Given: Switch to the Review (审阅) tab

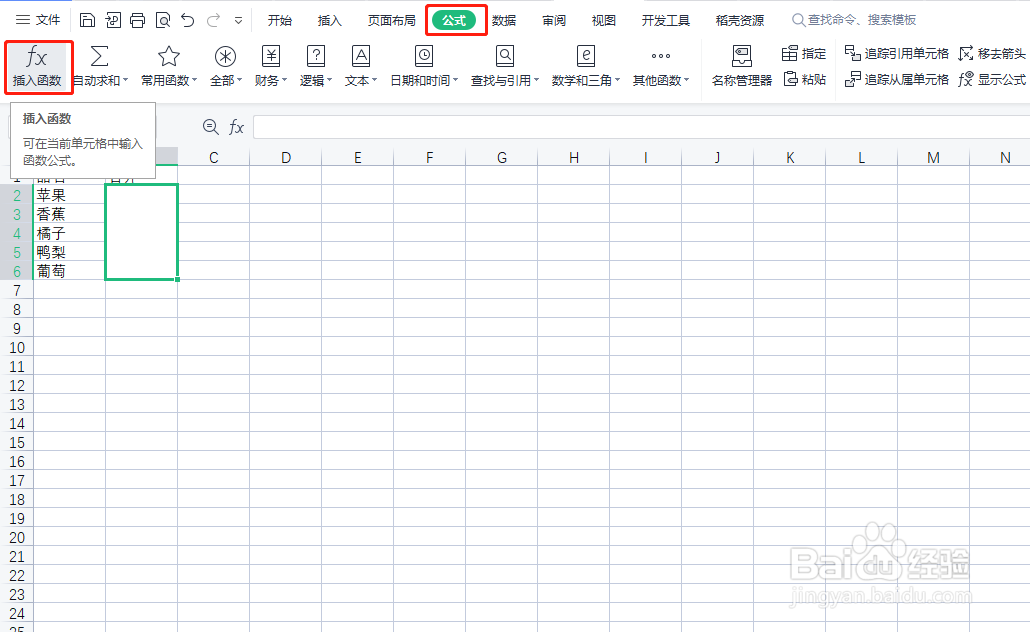Looking at the screenshot, I should [554, 20].
